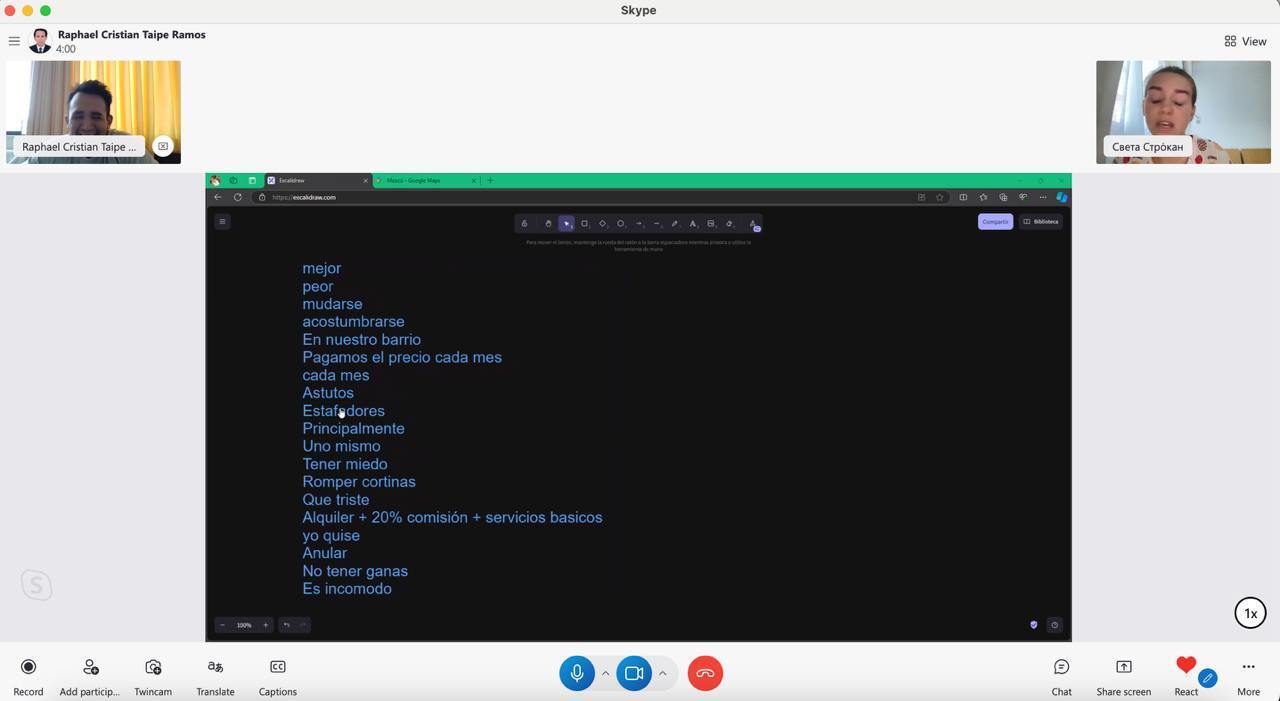Select the text 'No tener ganas'

(355, 571)
